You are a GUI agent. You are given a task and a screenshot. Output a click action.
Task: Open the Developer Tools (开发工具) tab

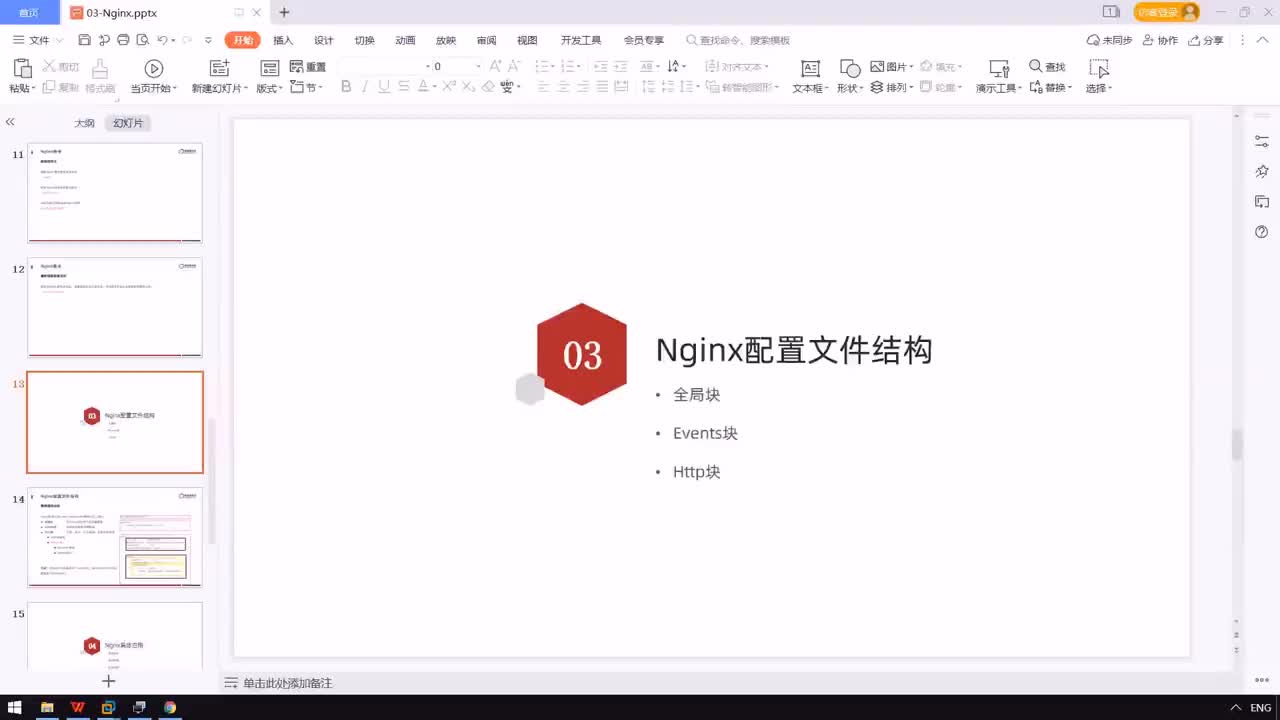point(581,40)
